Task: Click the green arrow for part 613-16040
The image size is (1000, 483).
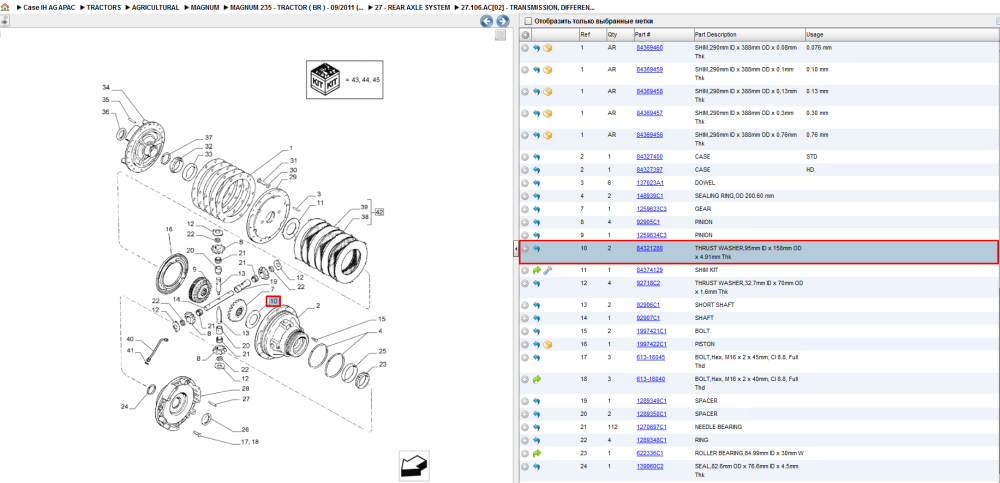Action: click(536, 380)
